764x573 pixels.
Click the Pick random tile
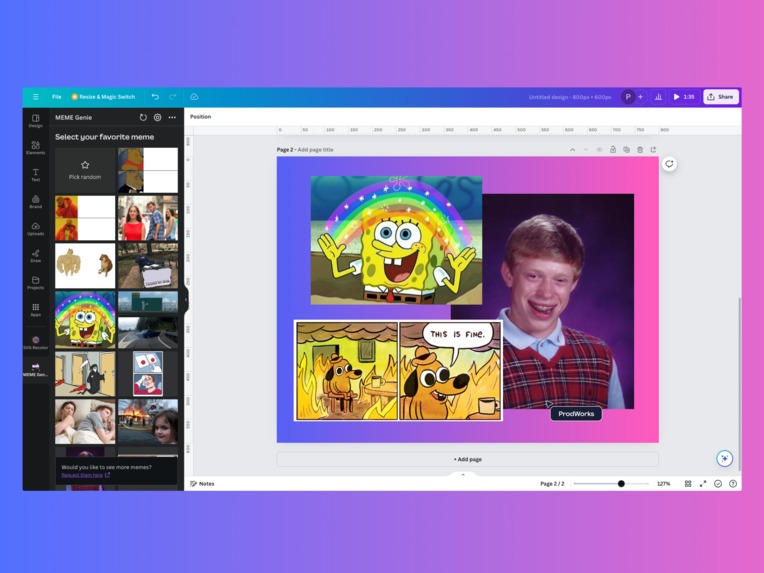pos(85,170)
